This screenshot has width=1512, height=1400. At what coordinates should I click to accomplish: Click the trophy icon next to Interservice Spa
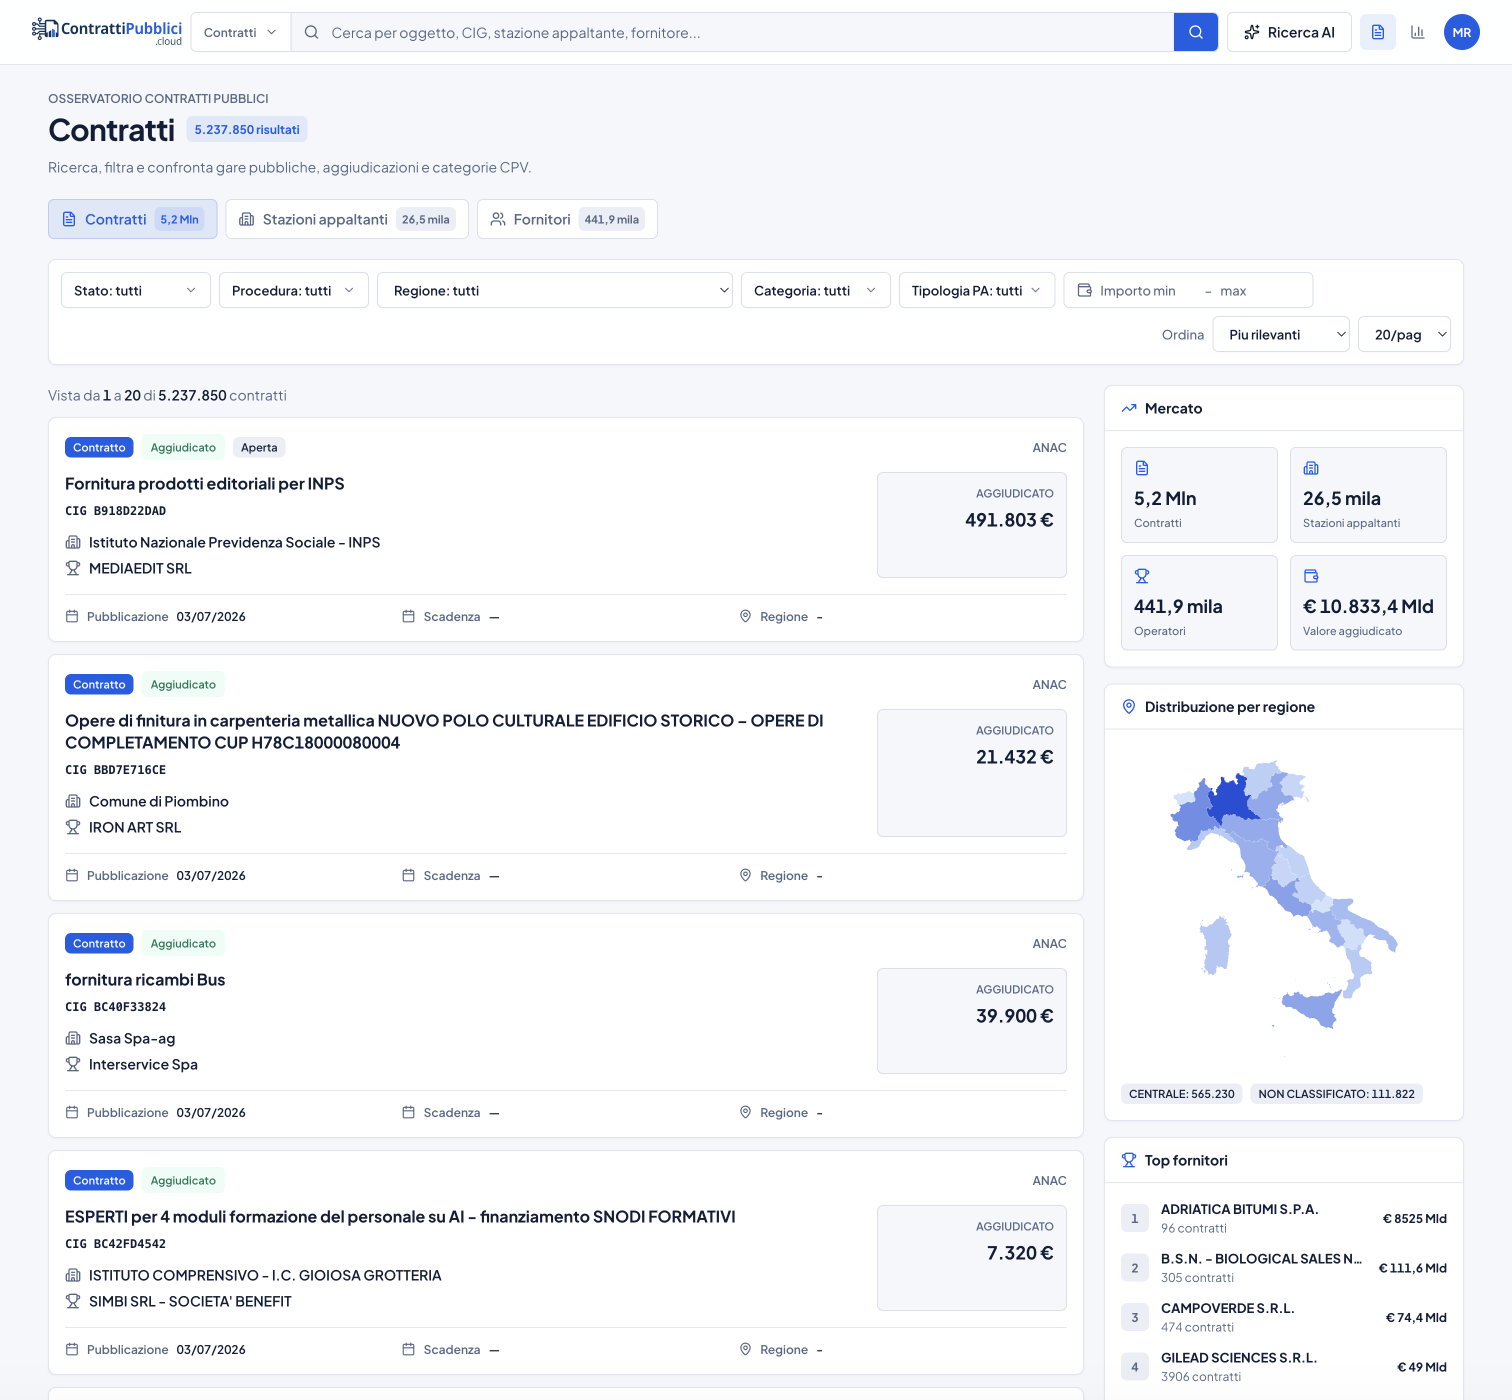point(73,1064)
